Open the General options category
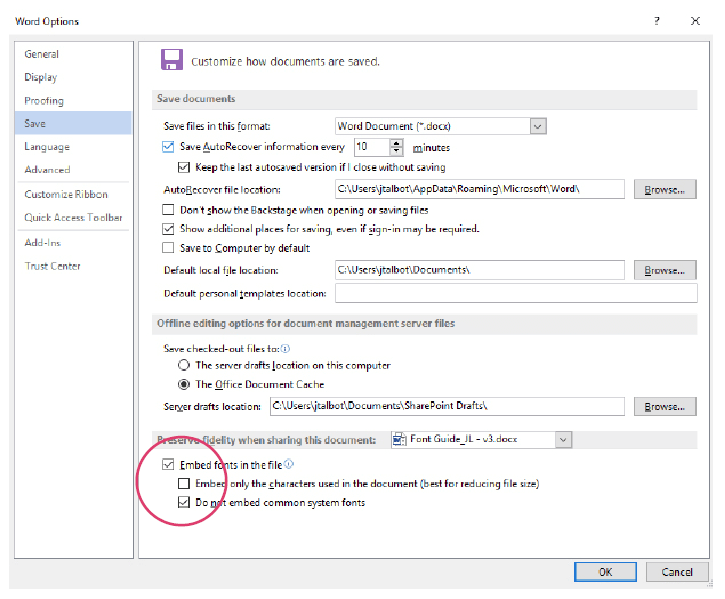The height and width of the screenshot is (599, 725). tap(73, 54)
